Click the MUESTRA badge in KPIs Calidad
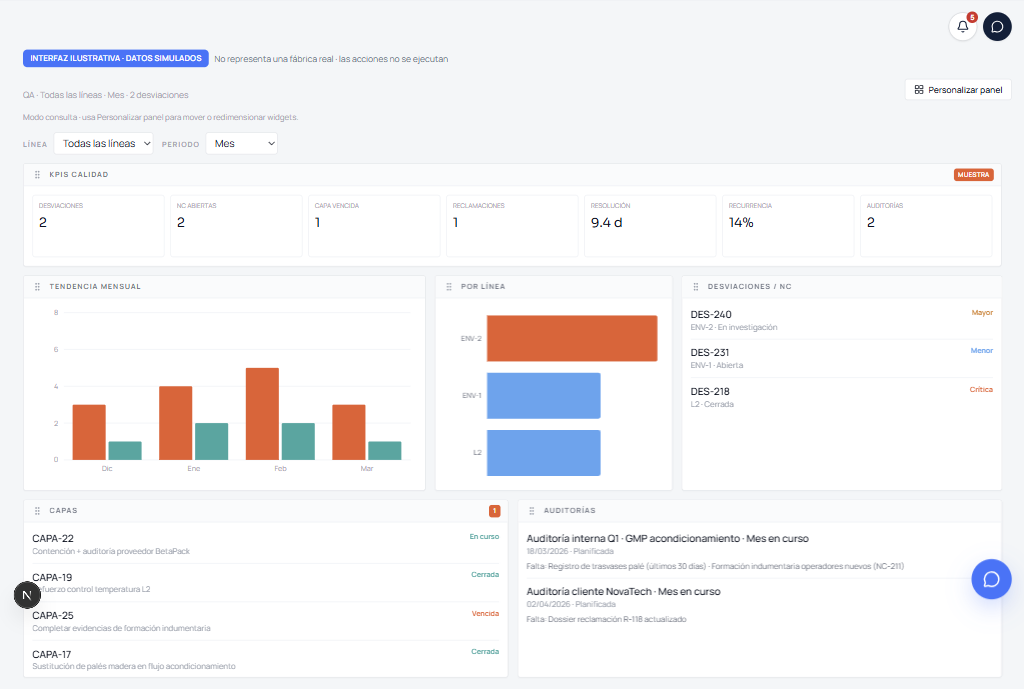The width and height of the screenshot is (1024, 689). pyautogui.click(x=973, y=175)
